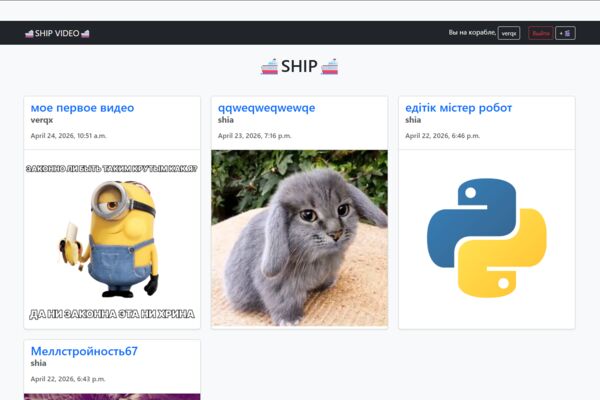600x400 pixels.
Task: Click the red Выйти logout button
Action: [x=541, y=33]
